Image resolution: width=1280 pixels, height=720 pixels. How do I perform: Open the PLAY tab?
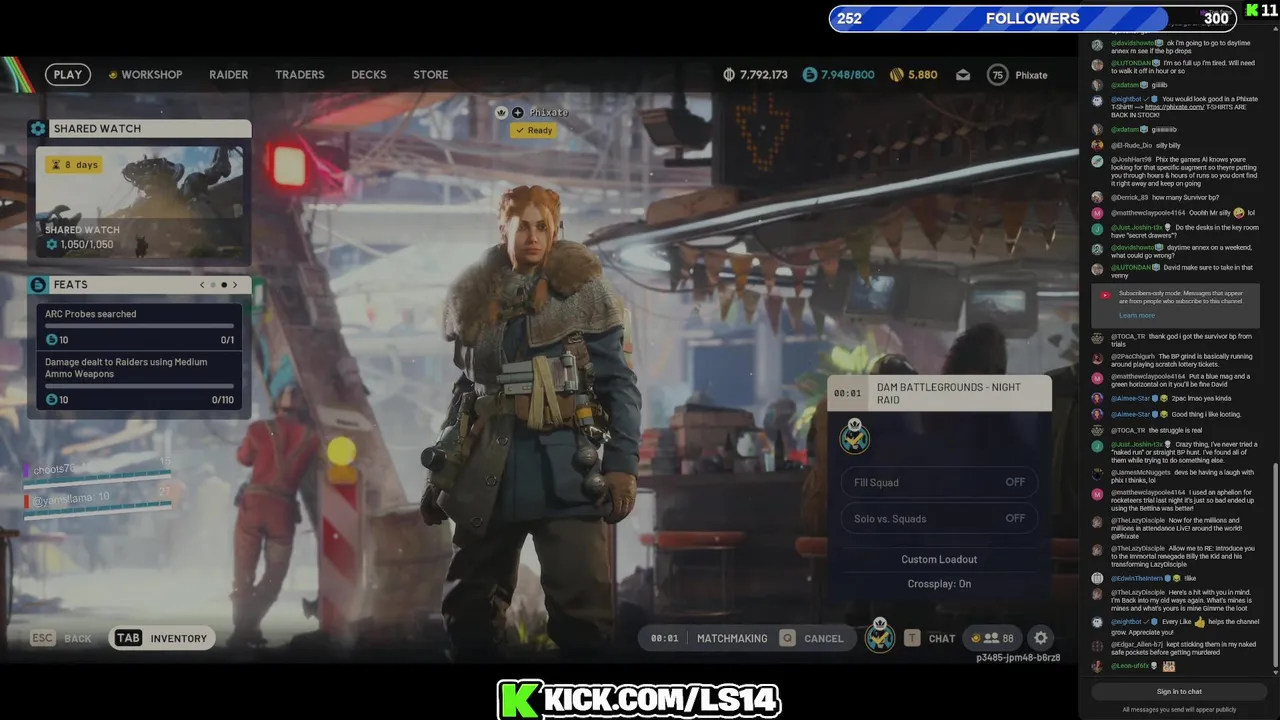(x=68, y=75)
